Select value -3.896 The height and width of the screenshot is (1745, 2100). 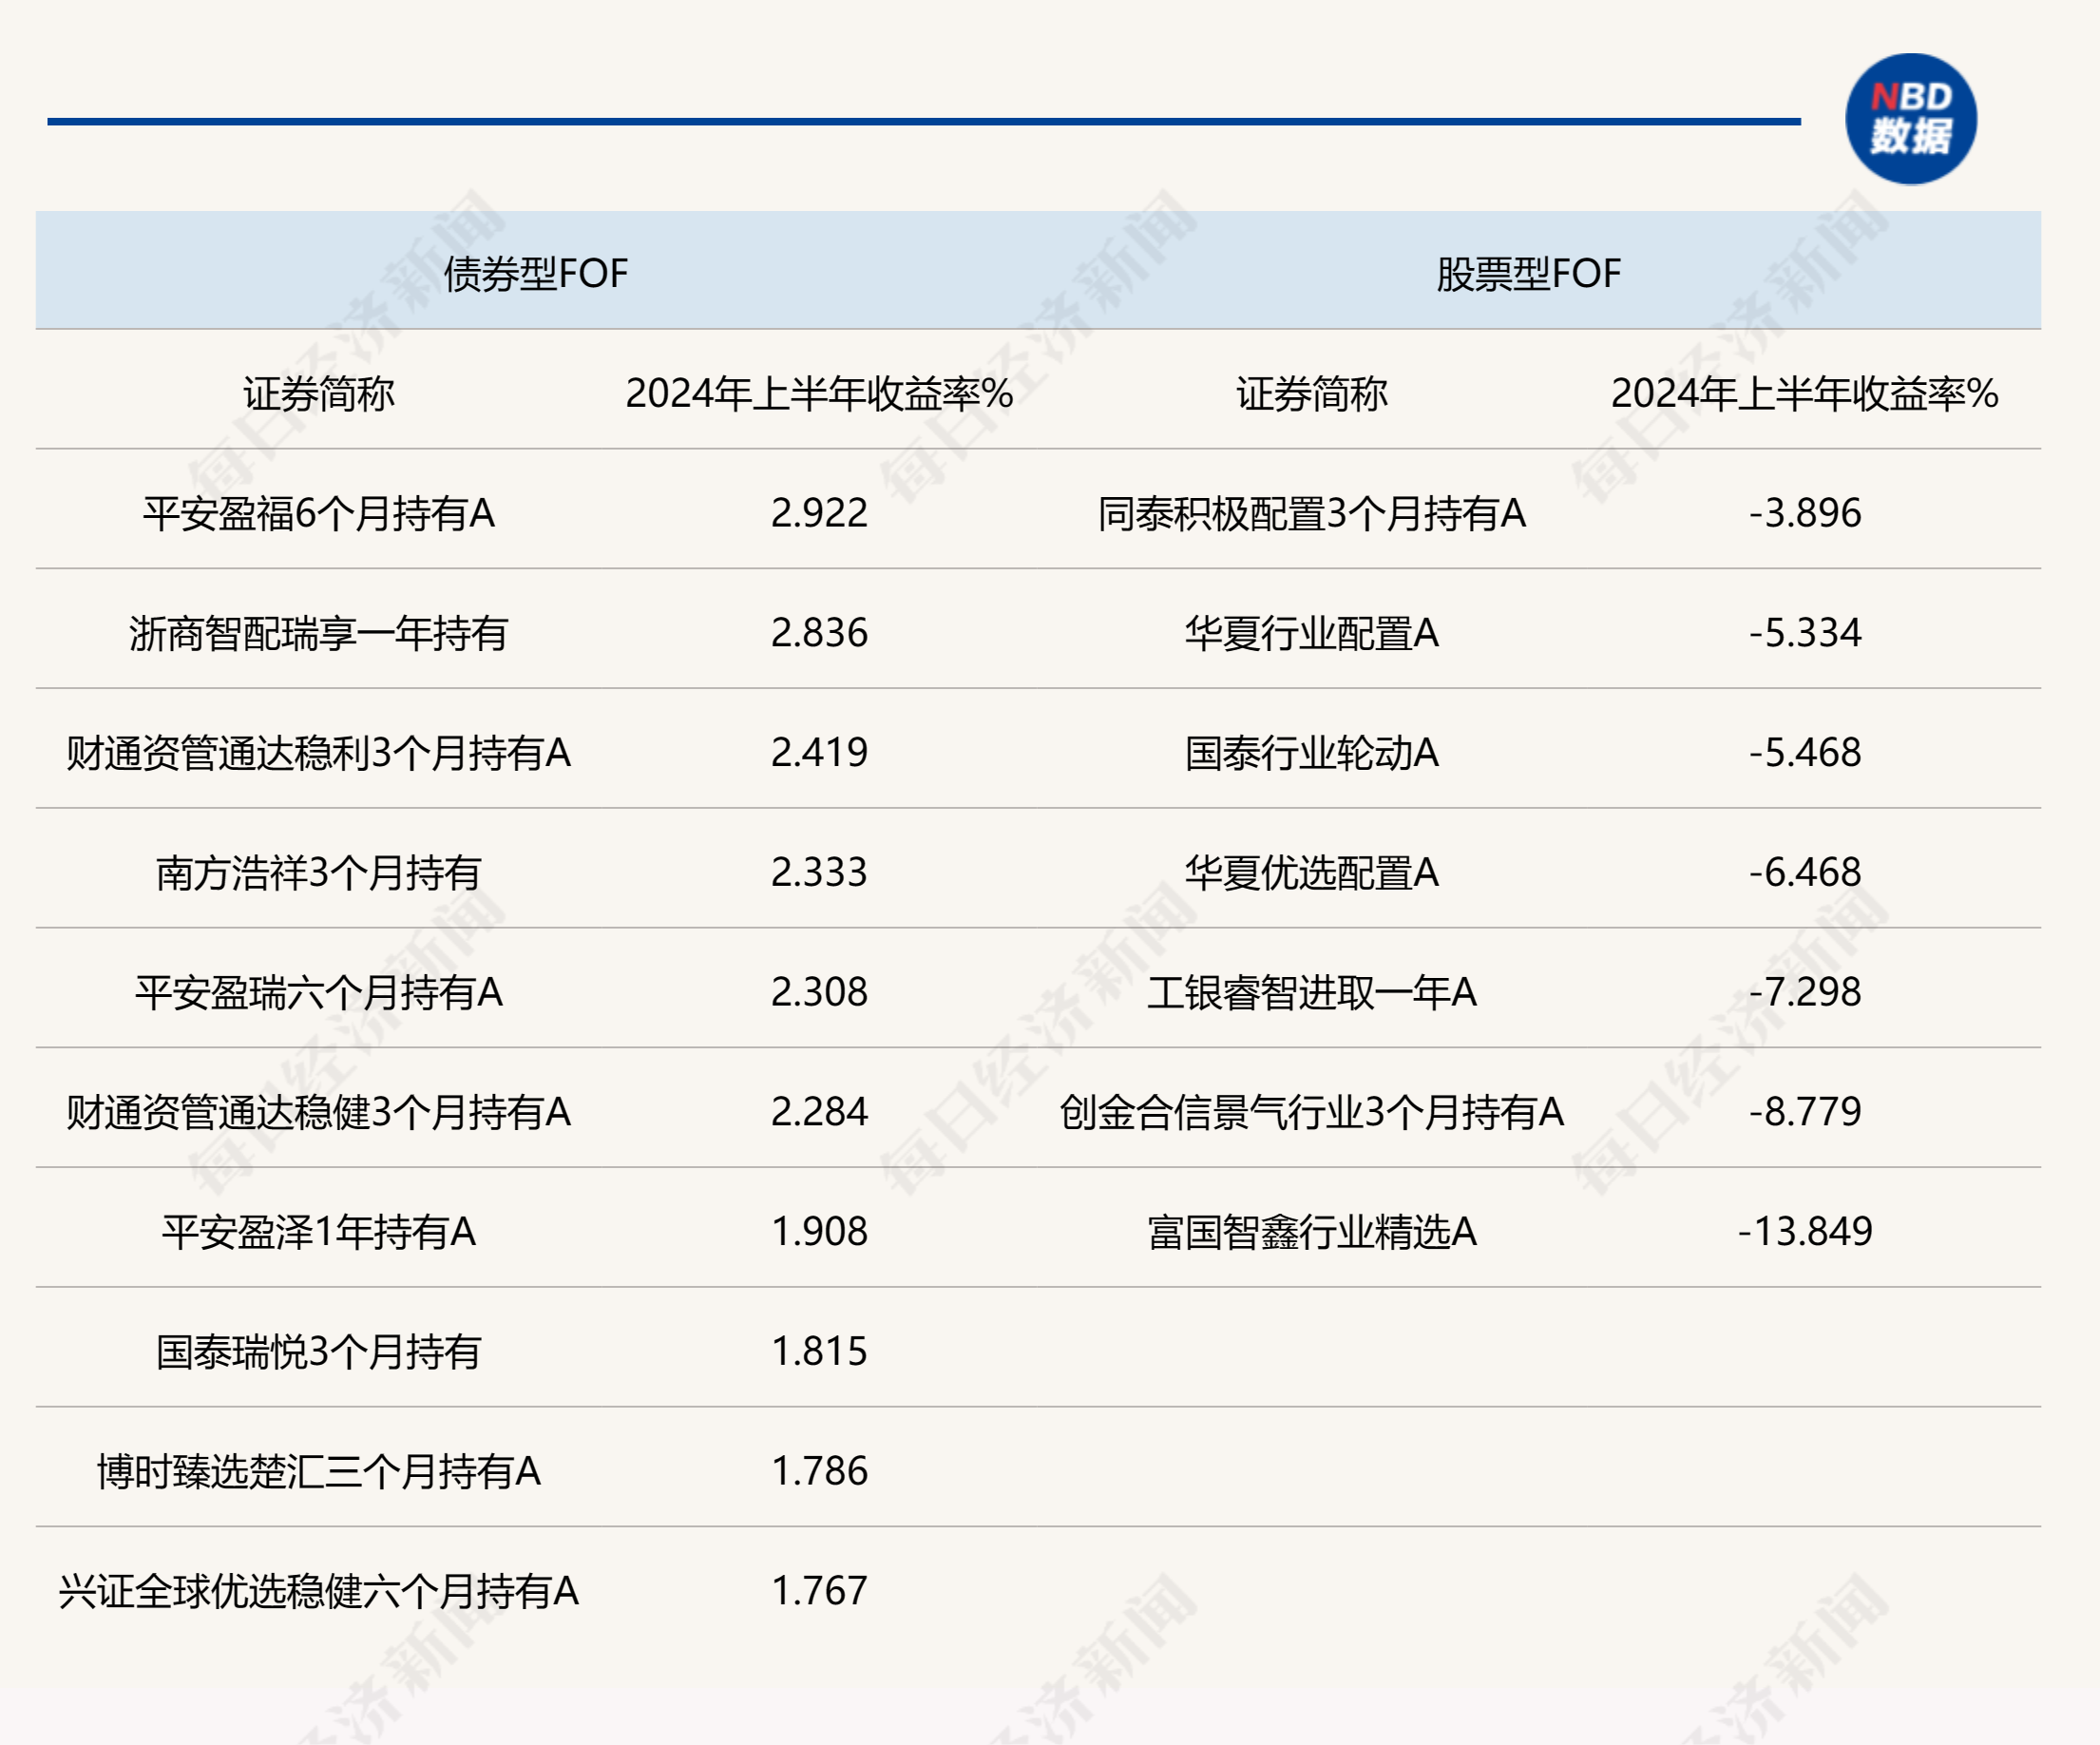point(1804,512)
